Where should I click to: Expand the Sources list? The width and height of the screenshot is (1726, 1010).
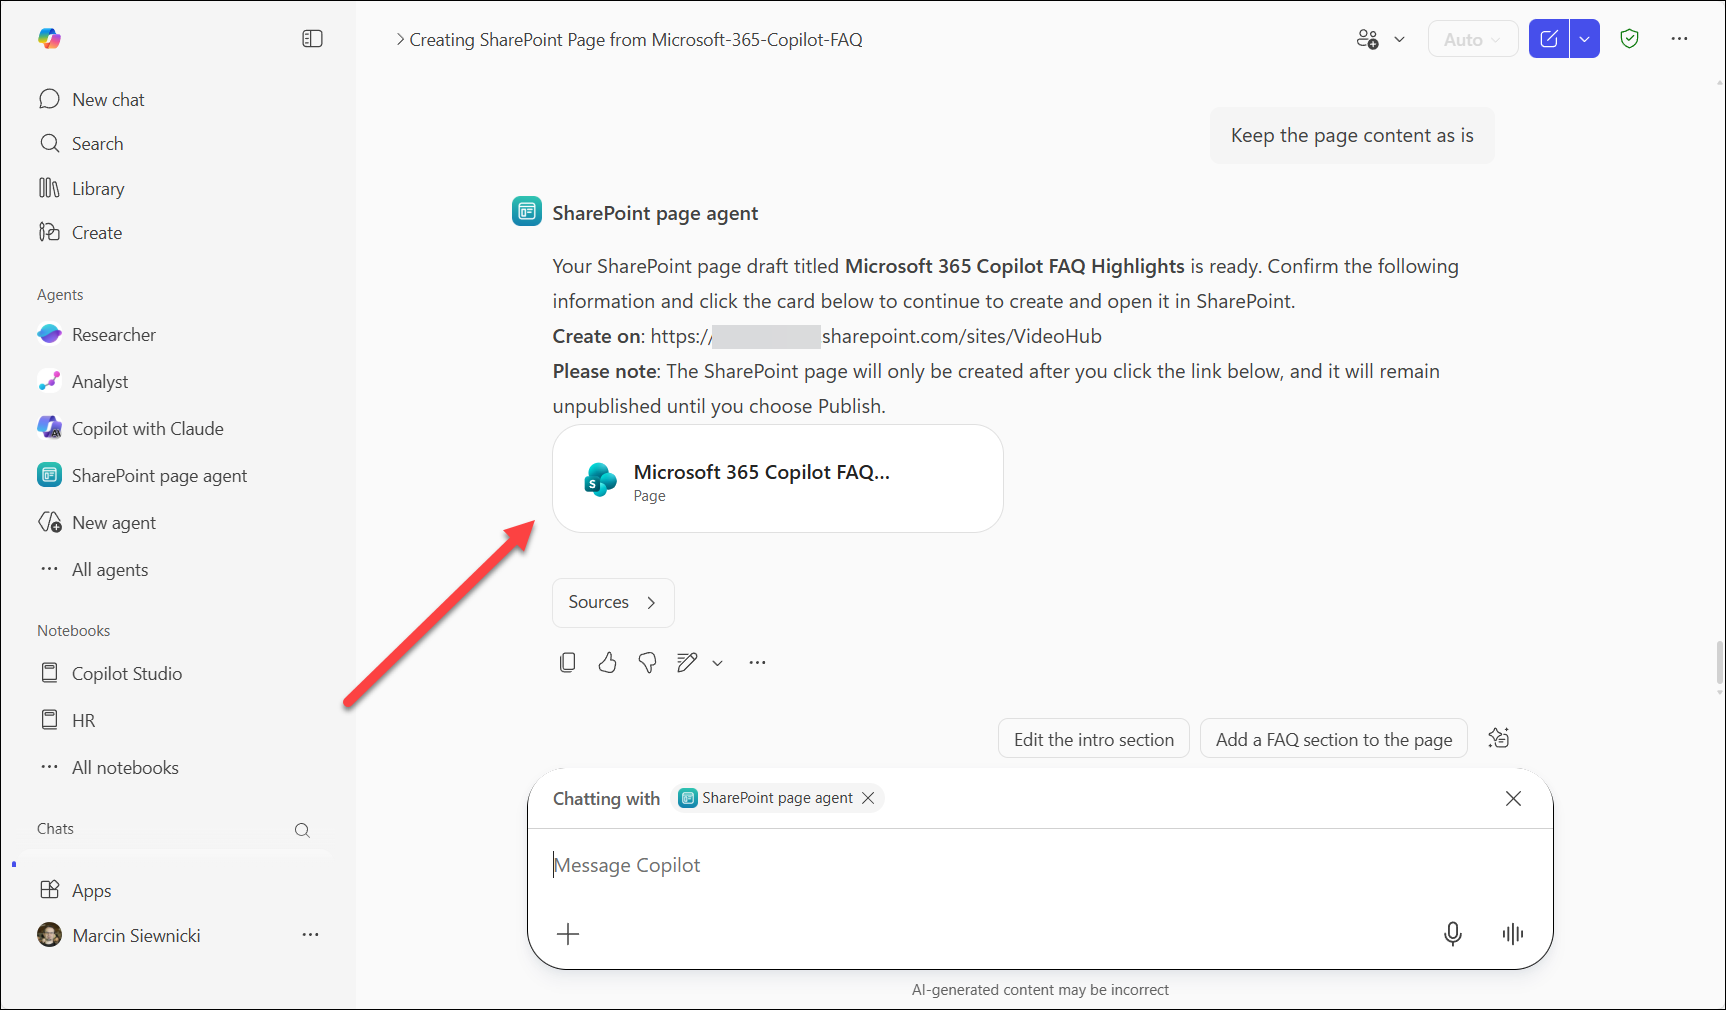coord(613,602)
